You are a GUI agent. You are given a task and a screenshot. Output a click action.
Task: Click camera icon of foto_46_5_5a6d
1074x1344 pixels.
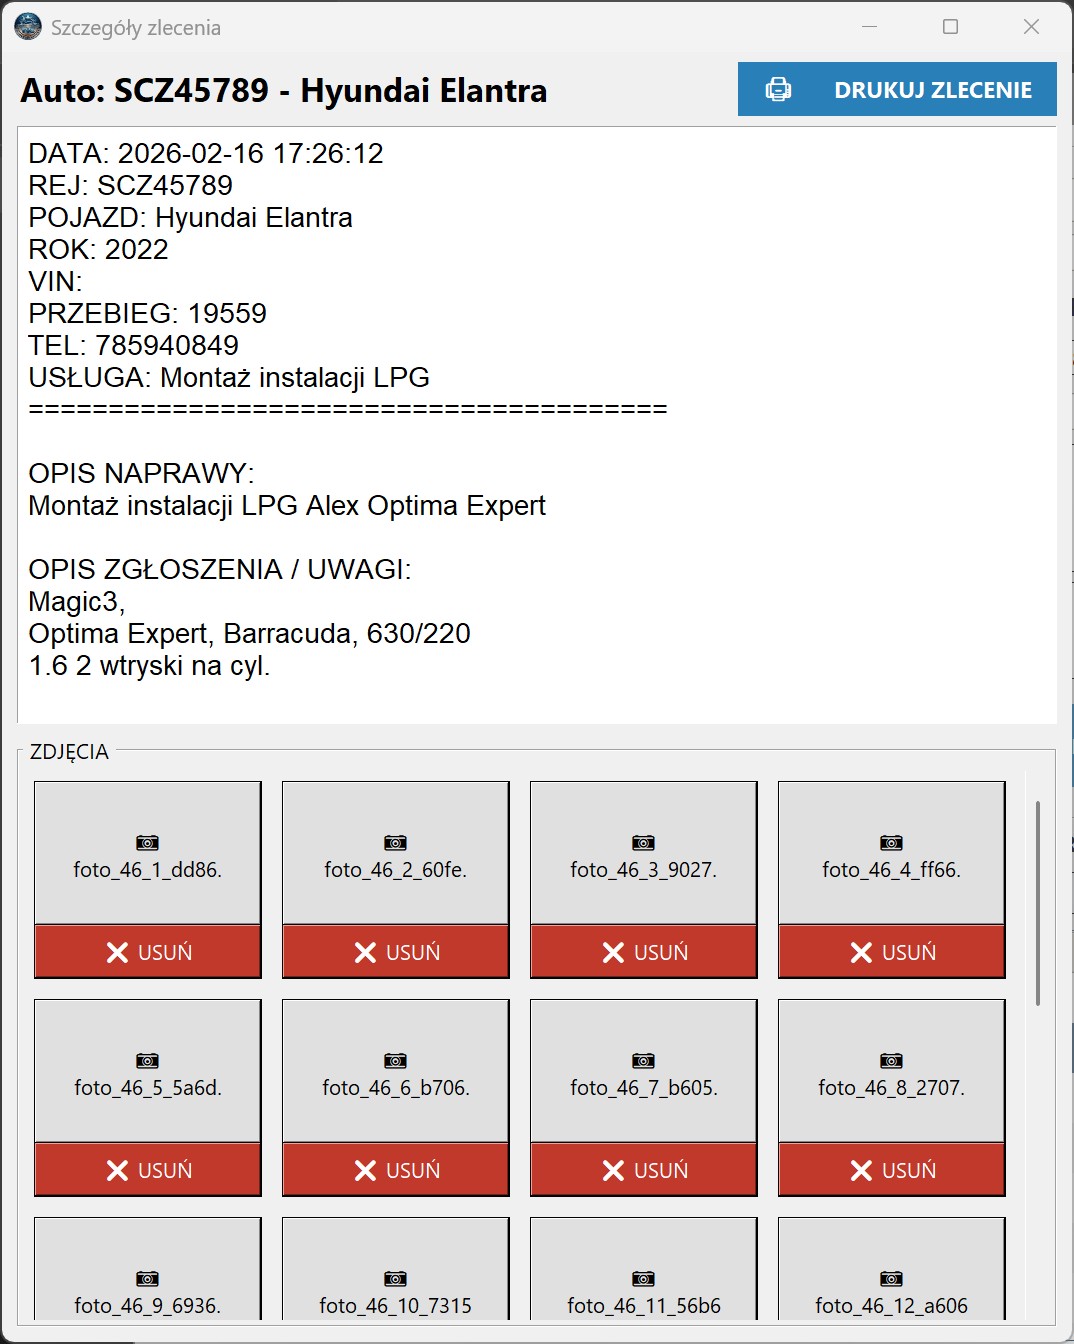click(147, 1061)
